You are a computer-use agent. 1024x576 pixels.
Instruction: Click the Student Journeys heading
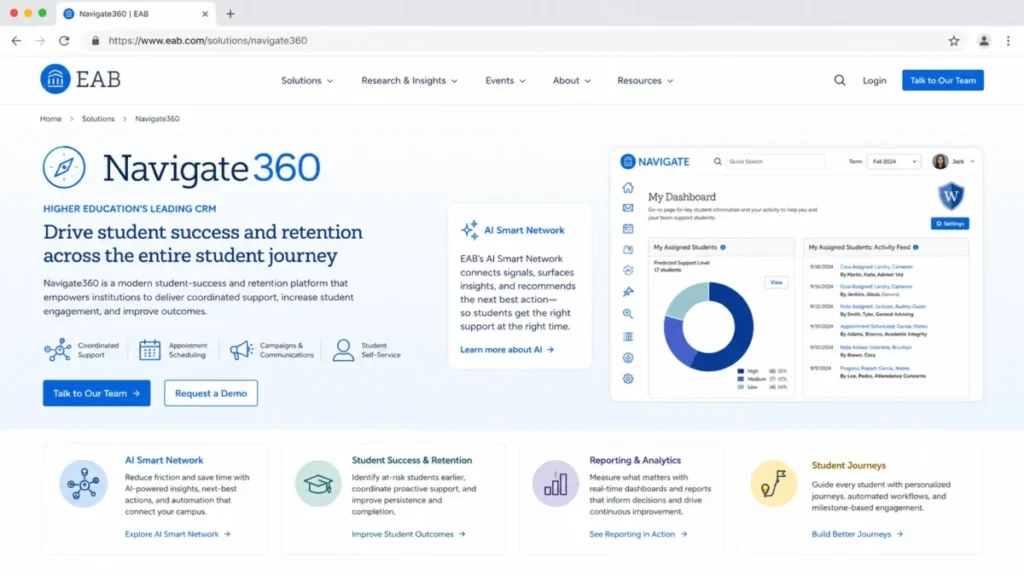pyautogui.click(x=848, y=466)
